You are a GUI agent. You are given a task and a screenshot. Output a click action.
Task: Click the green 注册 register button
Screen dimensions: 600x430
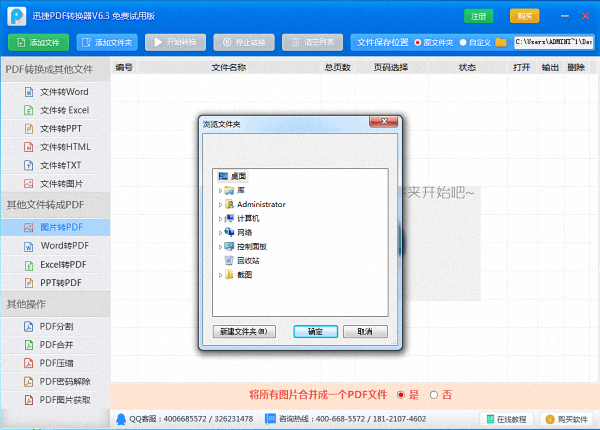coord(478,16)
